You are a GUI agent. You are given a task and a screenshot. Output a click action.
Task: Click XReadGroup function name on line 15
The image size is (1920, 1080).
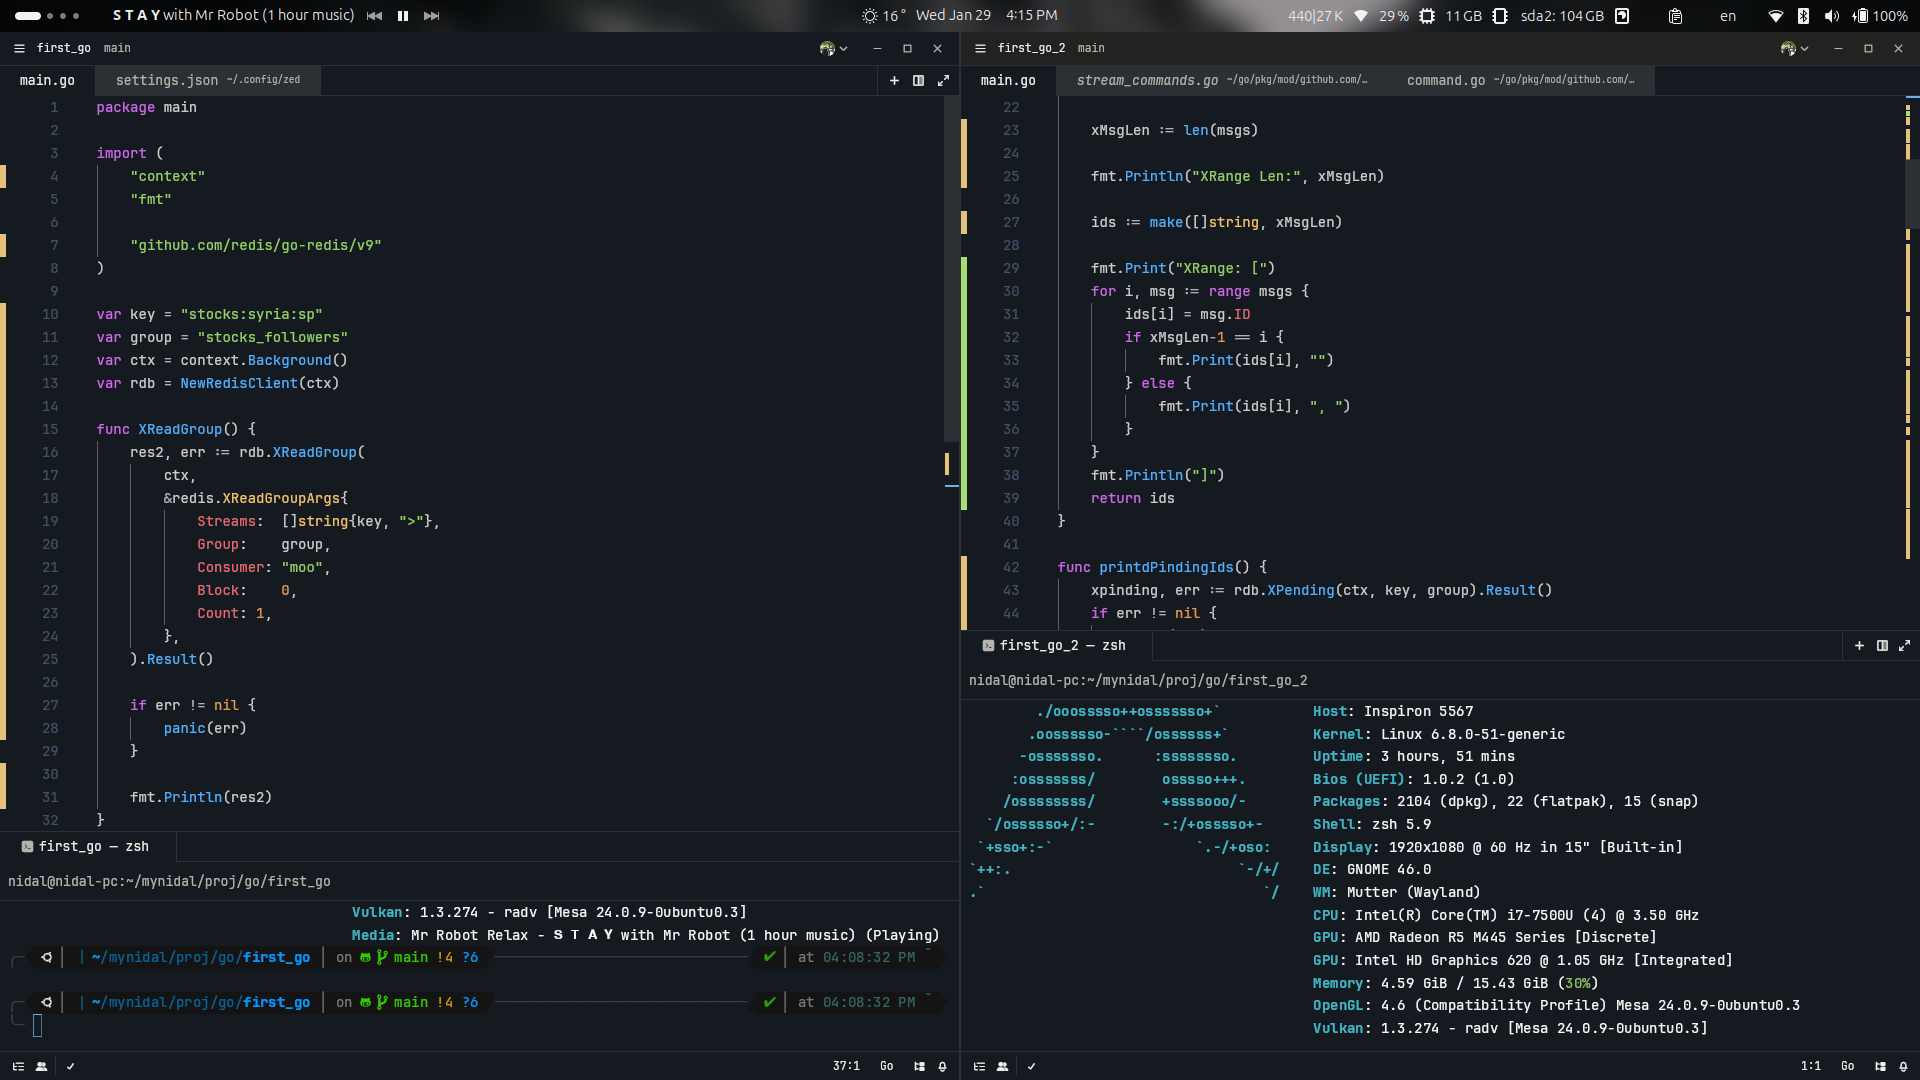[180, 430]
